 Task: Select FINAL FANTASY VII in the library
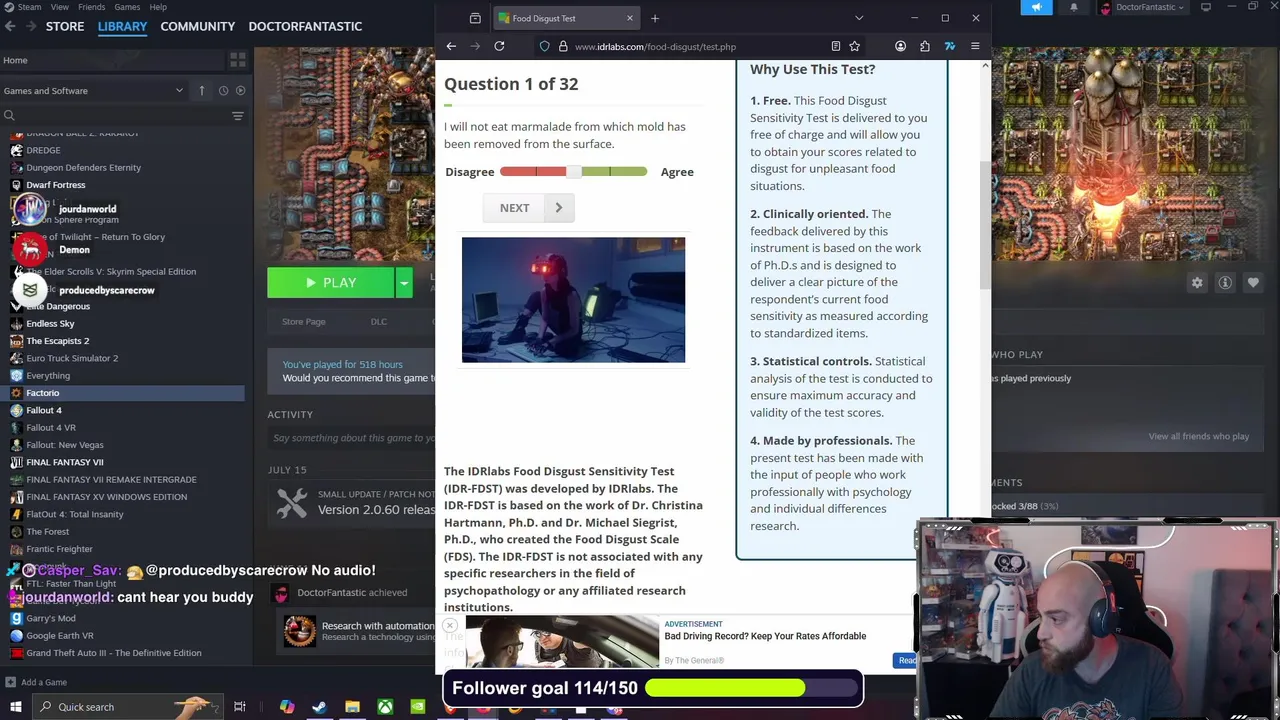coord(65,462)
